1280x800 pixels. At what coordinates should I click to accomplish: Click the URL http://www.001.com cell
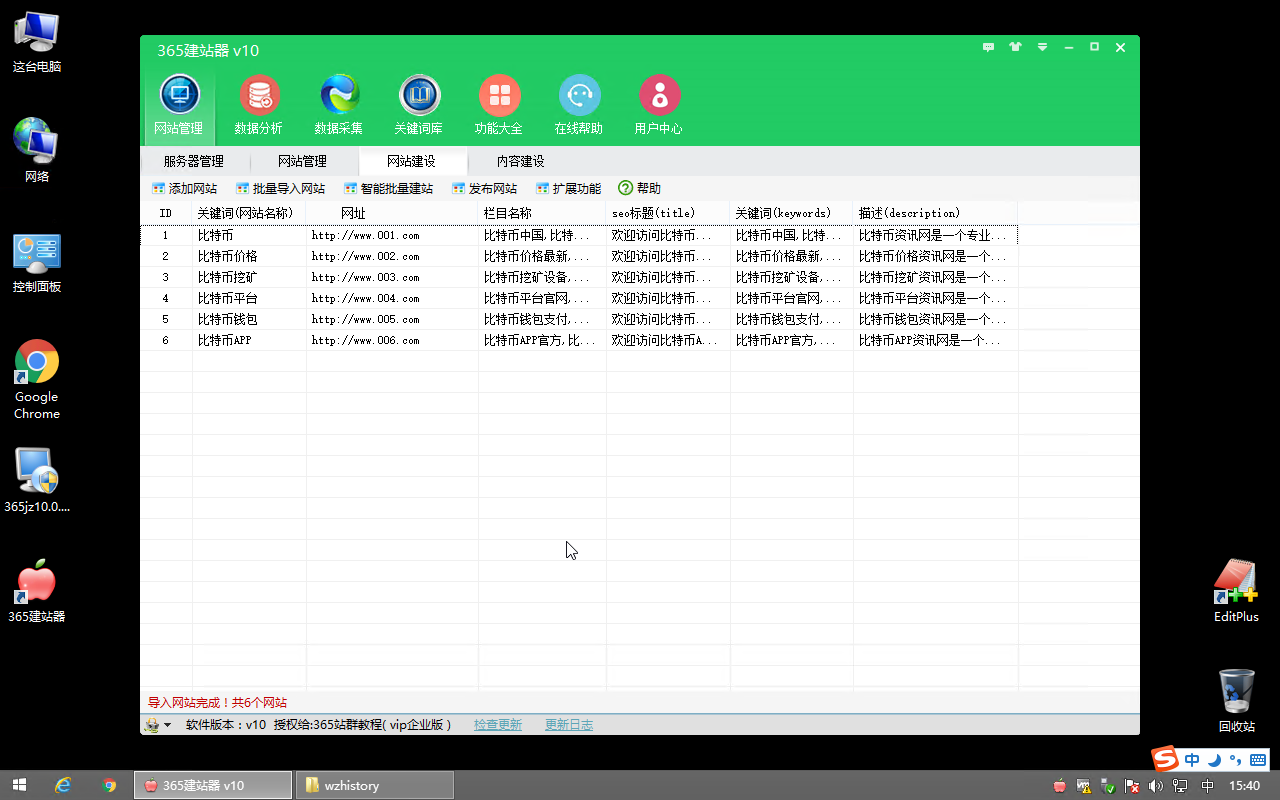pyautogui.click(x=393, y=235)
